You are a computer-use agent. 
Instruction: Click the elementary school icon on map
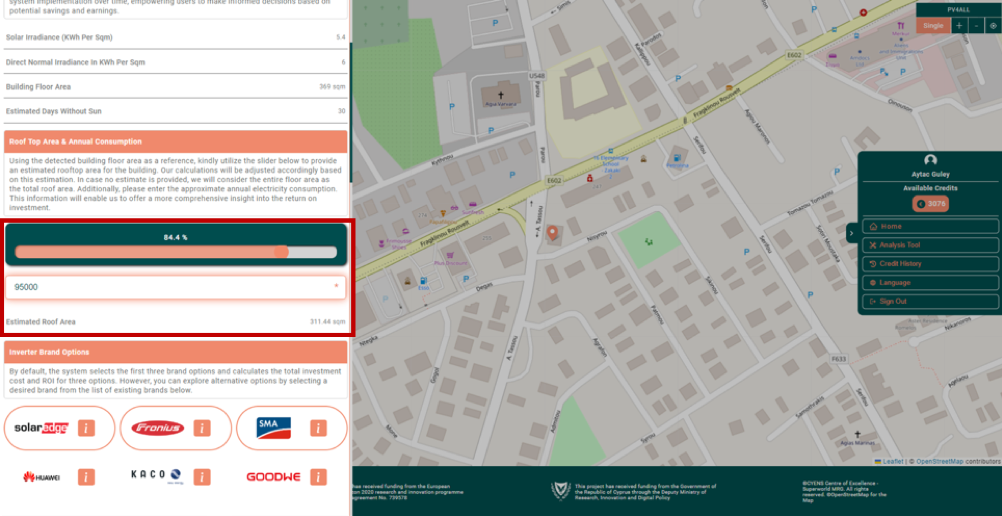pos(612,151)
